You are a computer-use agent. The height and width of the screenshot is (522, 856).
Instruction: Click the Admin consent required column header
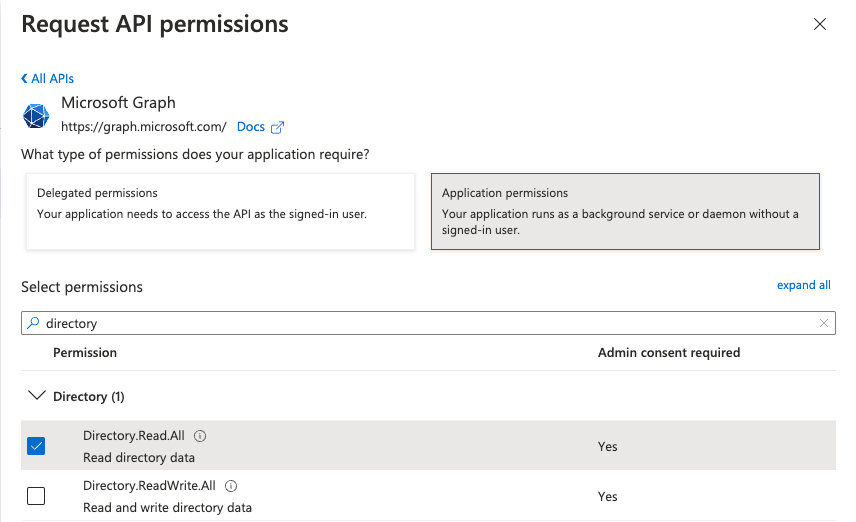click(x=668, y=352)
